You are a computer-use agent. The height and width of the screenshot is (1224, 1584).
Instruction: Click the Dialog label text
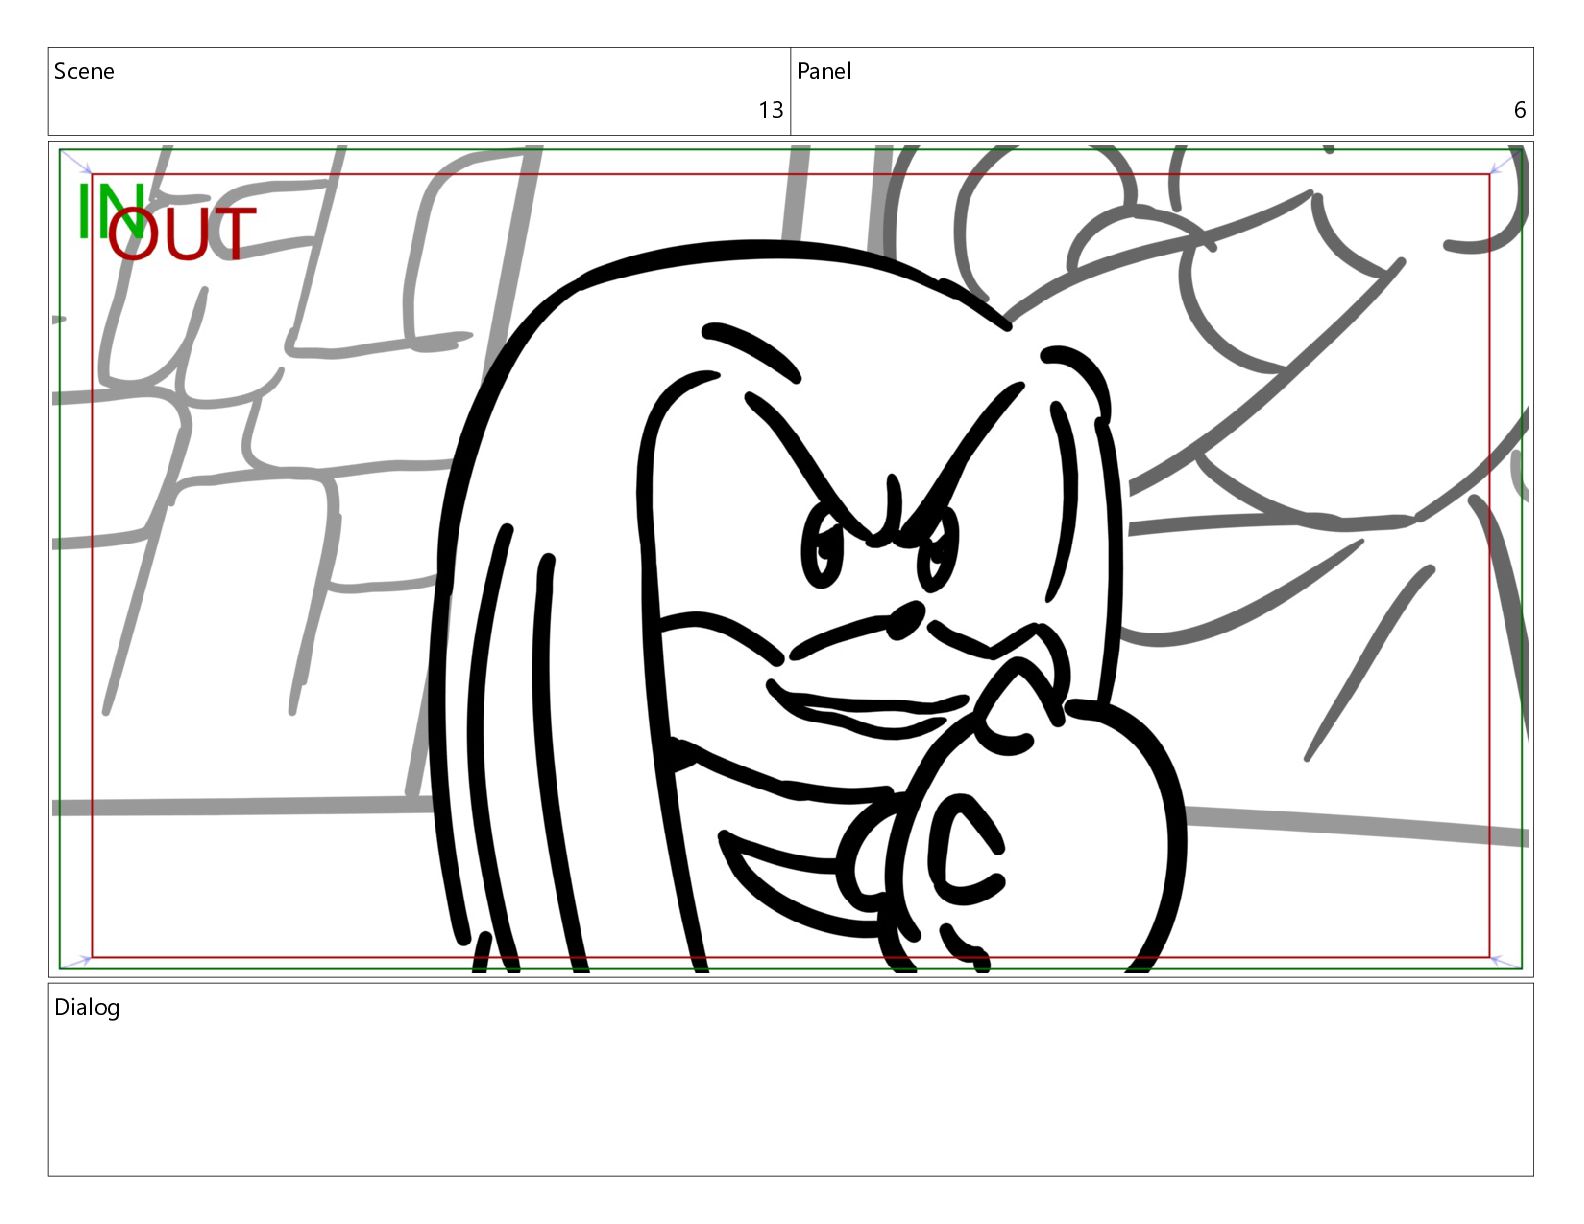coord(87,1007)
